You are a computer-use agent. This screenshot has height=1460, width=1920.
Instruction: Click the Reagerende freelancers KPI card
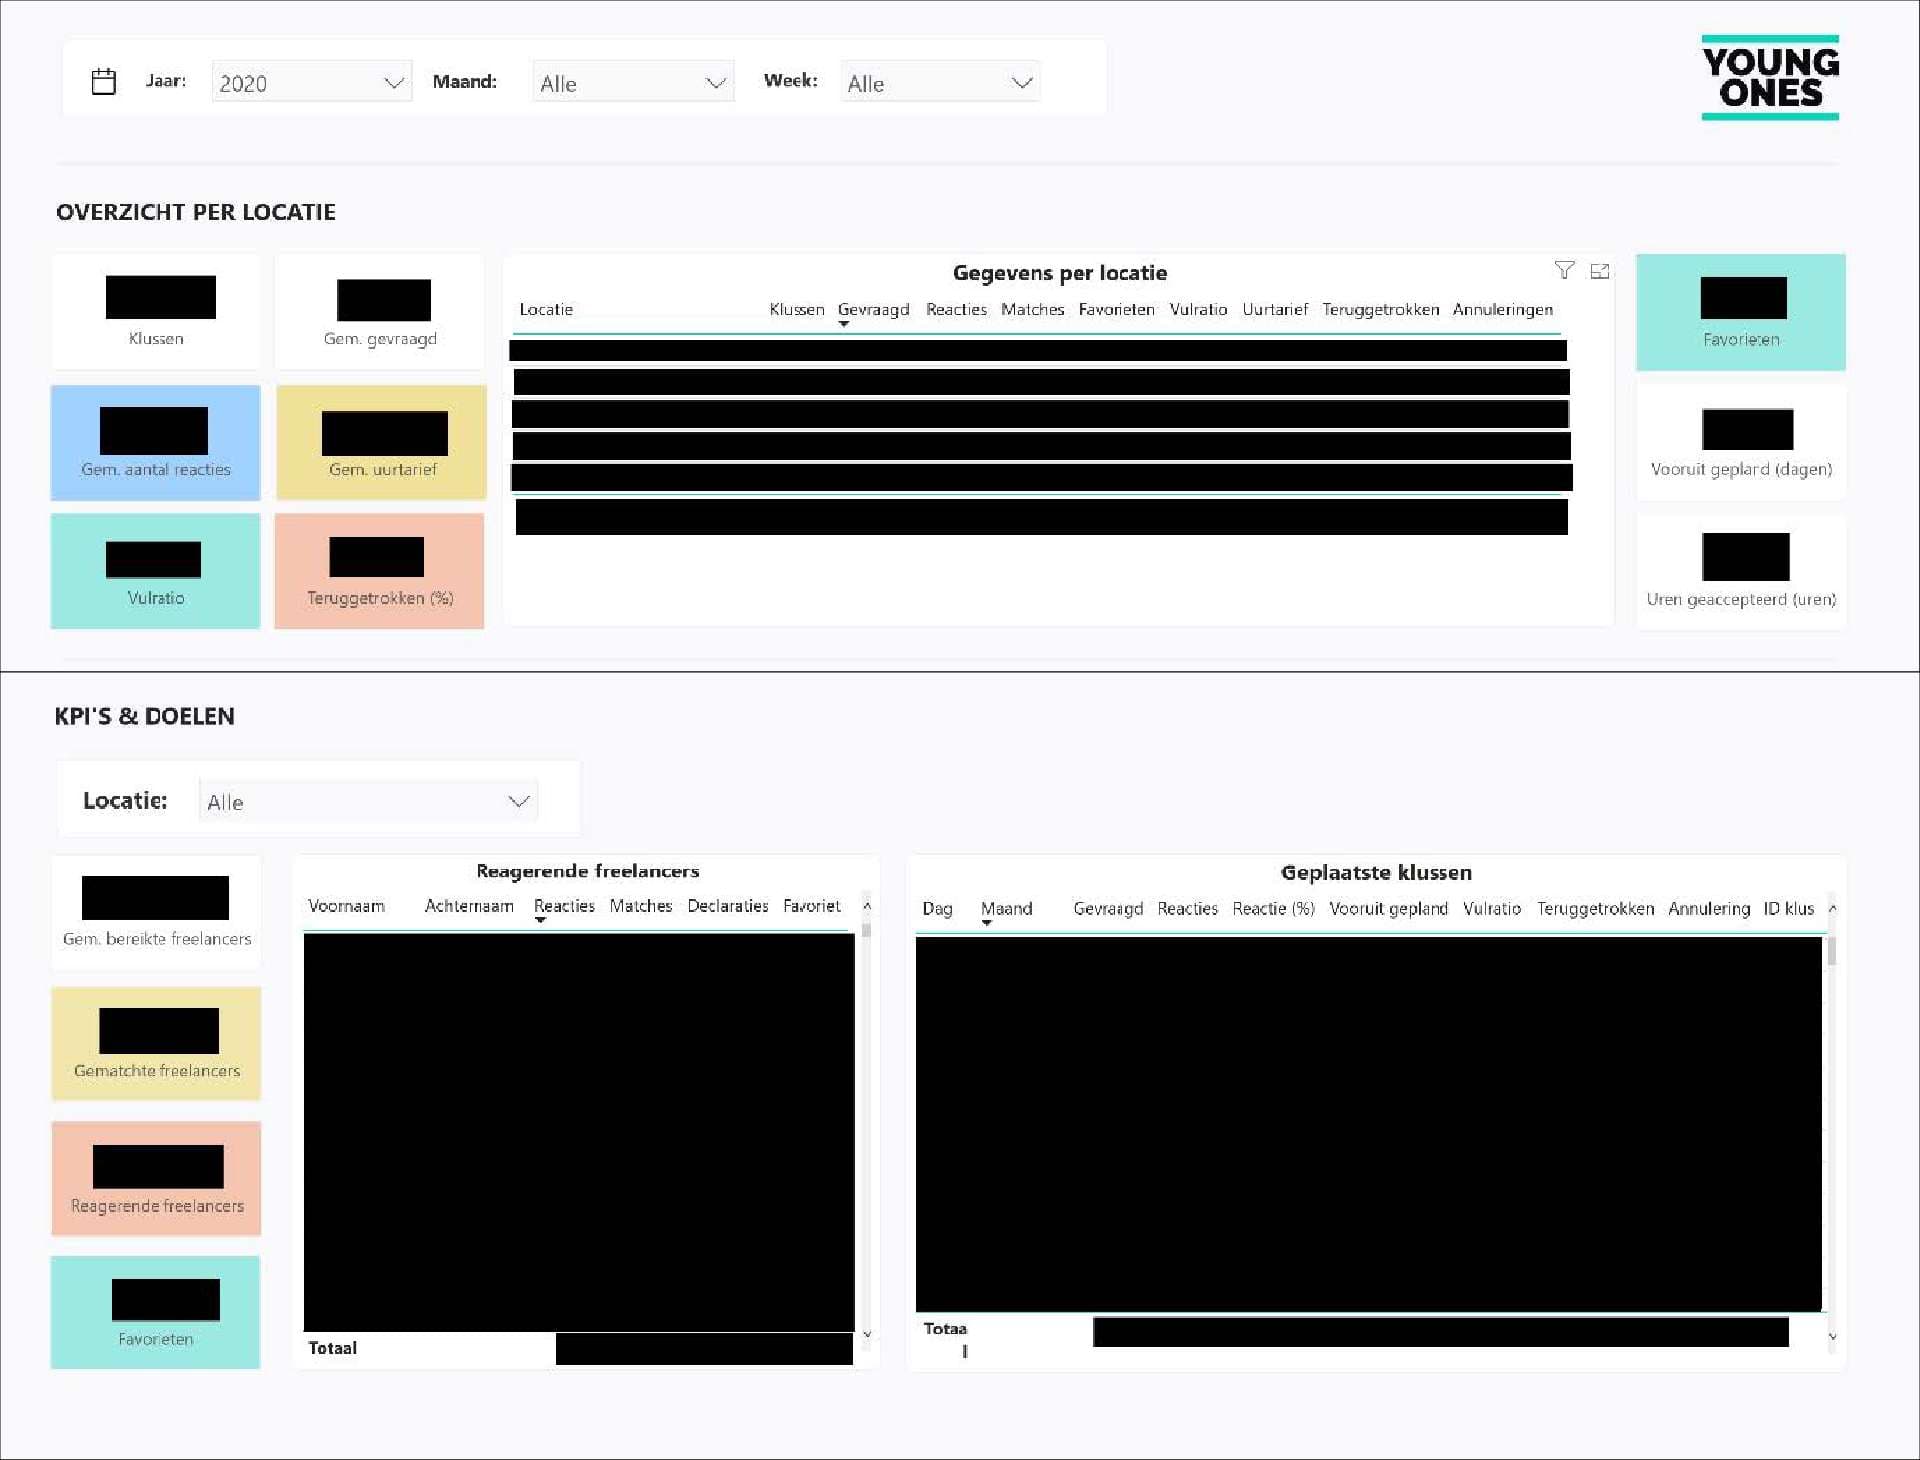point(156,1178)
